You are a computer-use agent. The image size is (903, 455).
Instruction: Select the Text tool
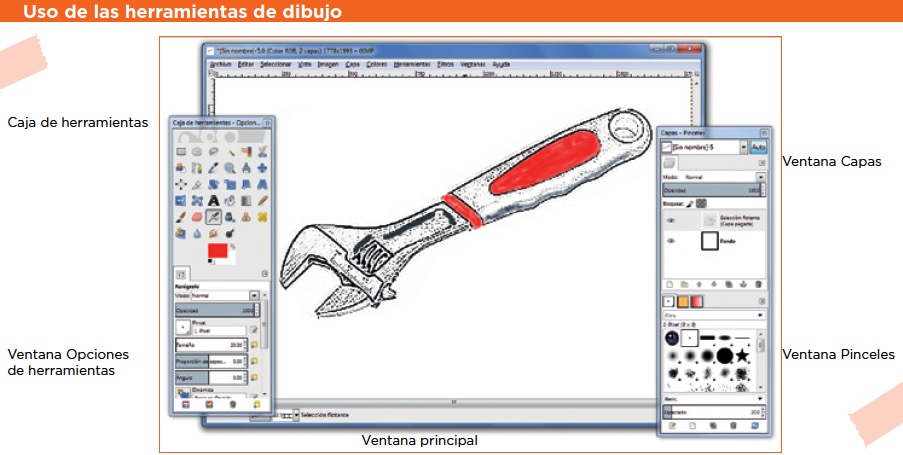coord(213,201)
